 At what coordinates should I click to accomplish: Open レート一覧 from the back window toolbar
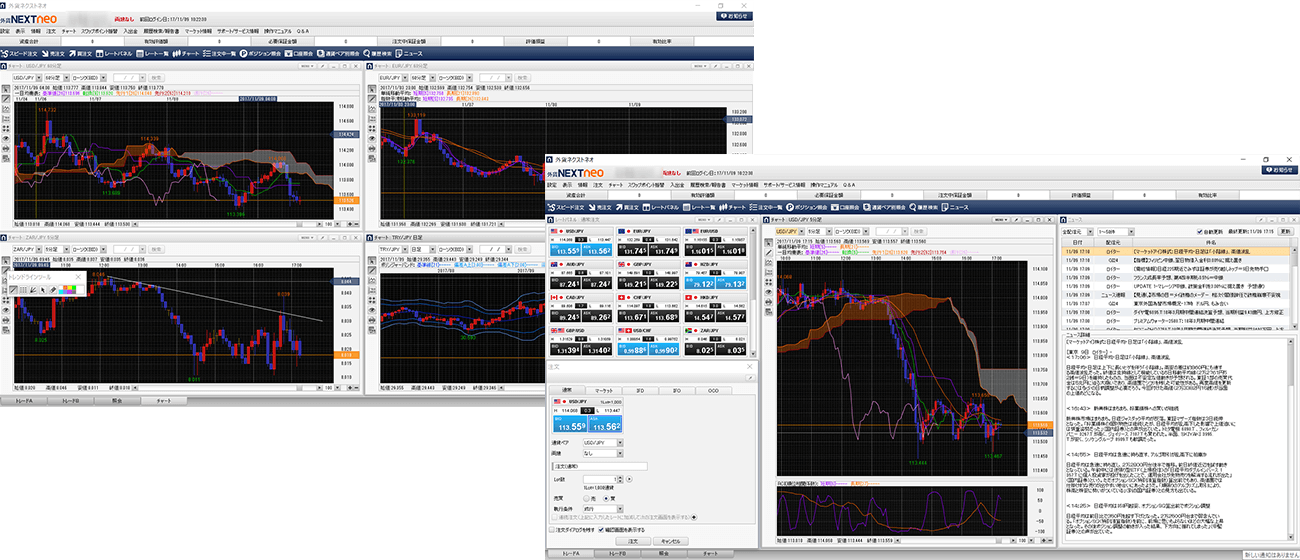152,54
